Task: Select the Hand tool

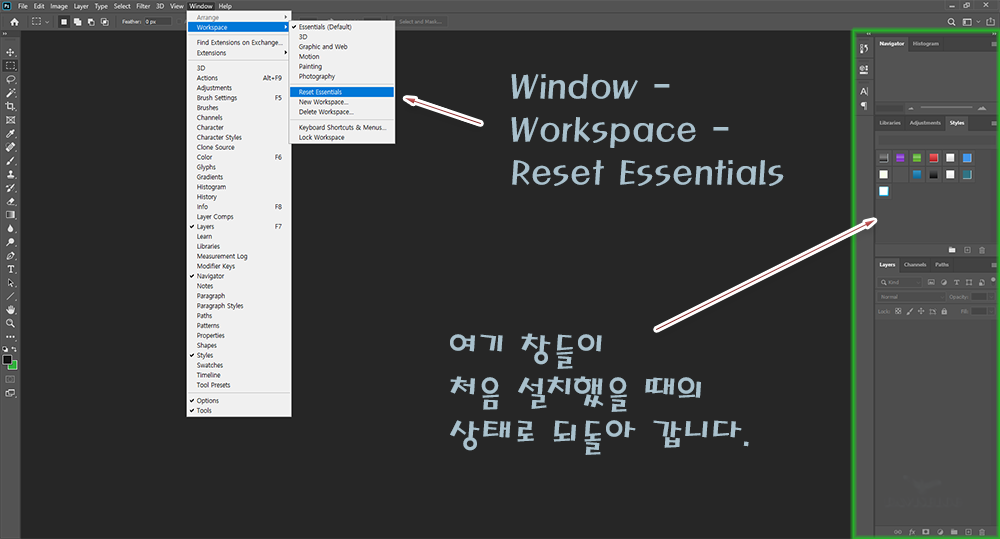Action: pyautogui.click(x=10, y=310)
